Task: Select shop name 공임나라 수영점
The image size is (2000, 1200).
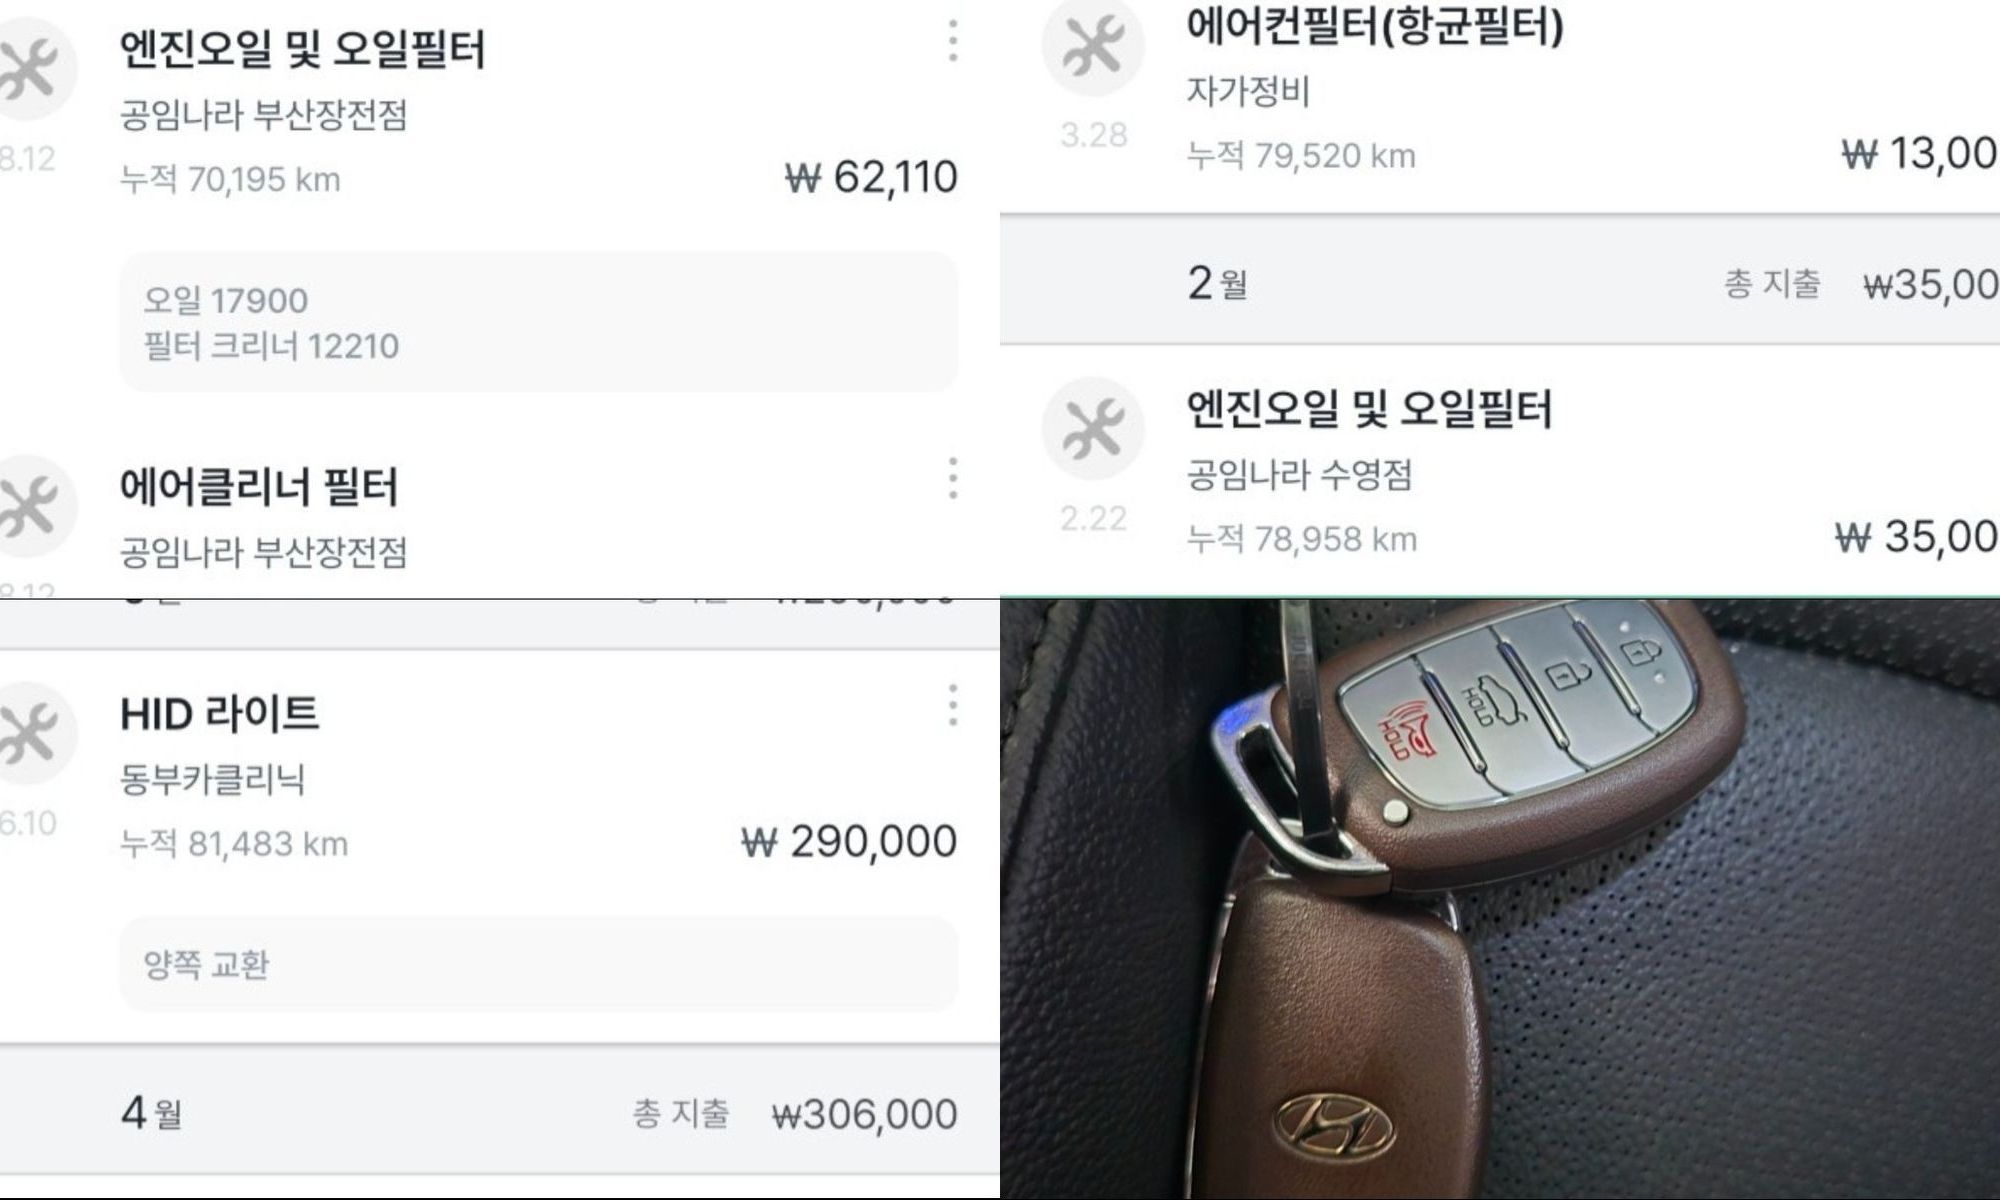Action: [1299, 474]
